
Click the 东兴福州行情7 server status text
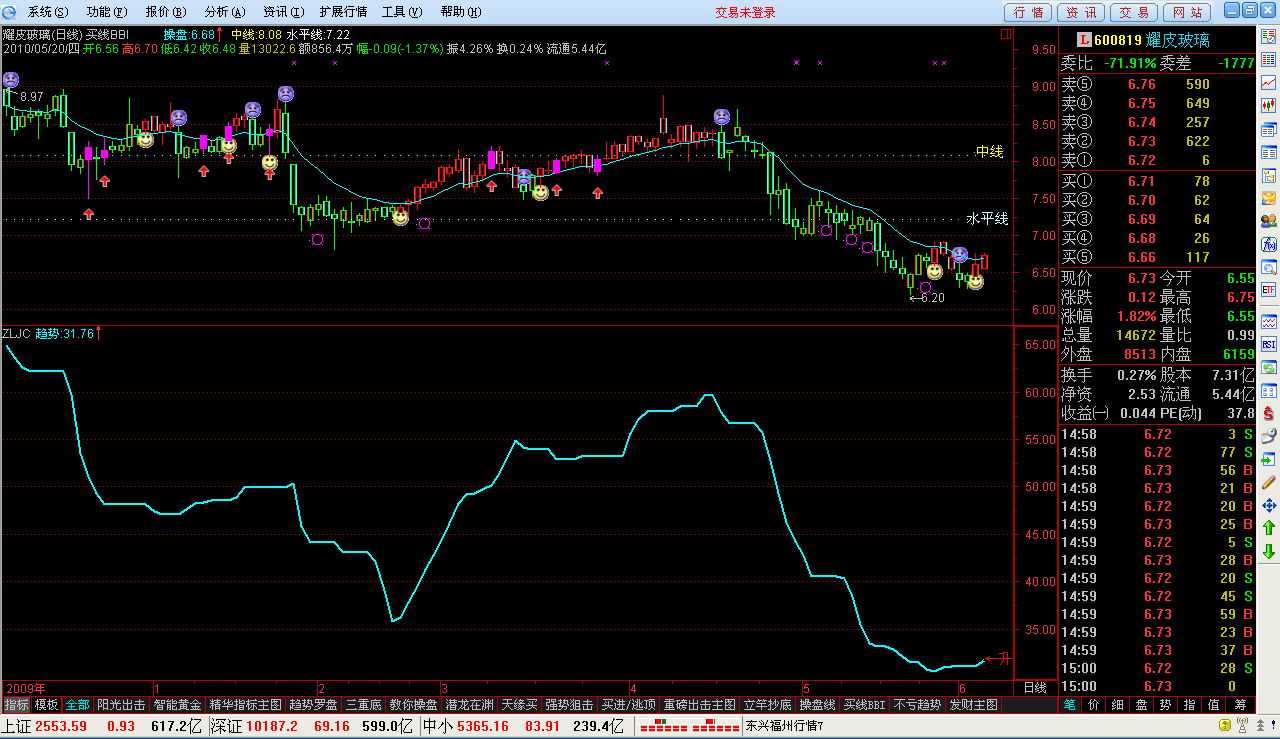[x=784, y=727]
